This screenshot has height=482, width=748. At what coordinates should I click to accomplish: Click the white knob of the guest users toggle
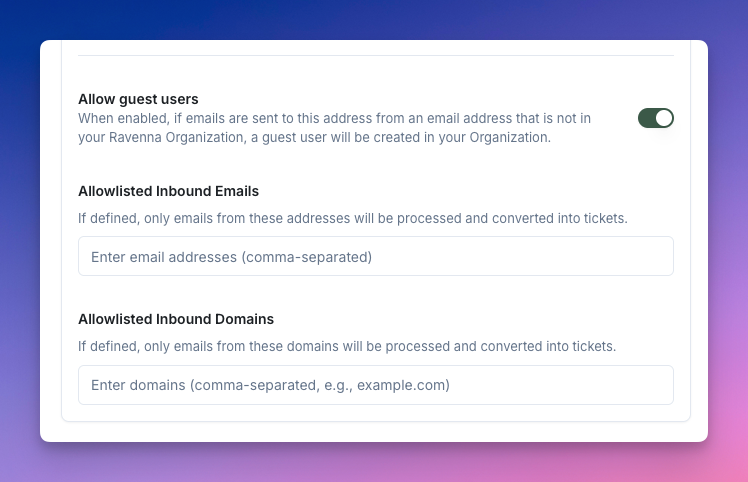664,118
